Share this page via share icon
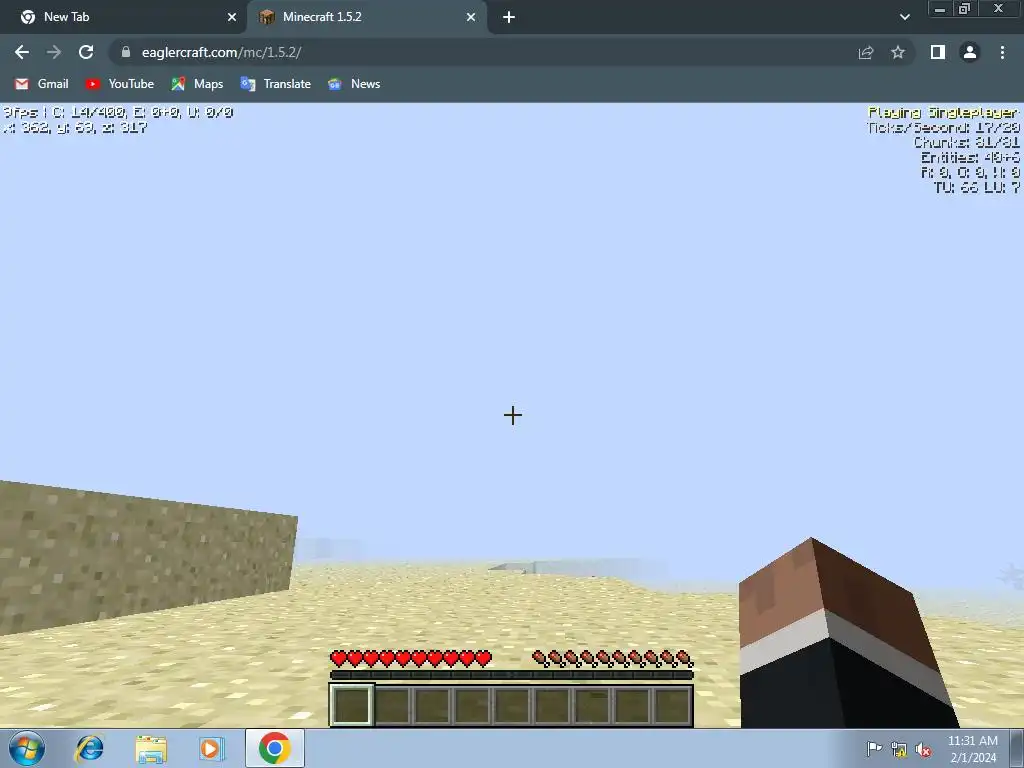The image size is (1024, 768). tap(866, 52)
